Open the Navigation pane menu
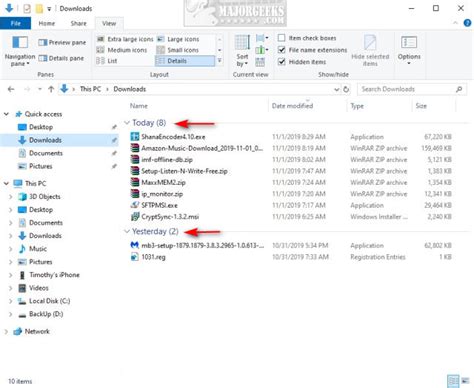Viewport: 474px width, 388px height. click(x=20, y=51)
